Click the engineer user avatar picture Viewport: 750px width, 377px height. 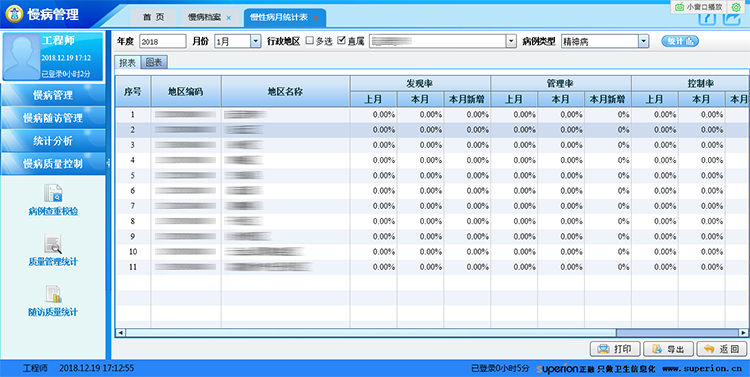tap(22, 56)
